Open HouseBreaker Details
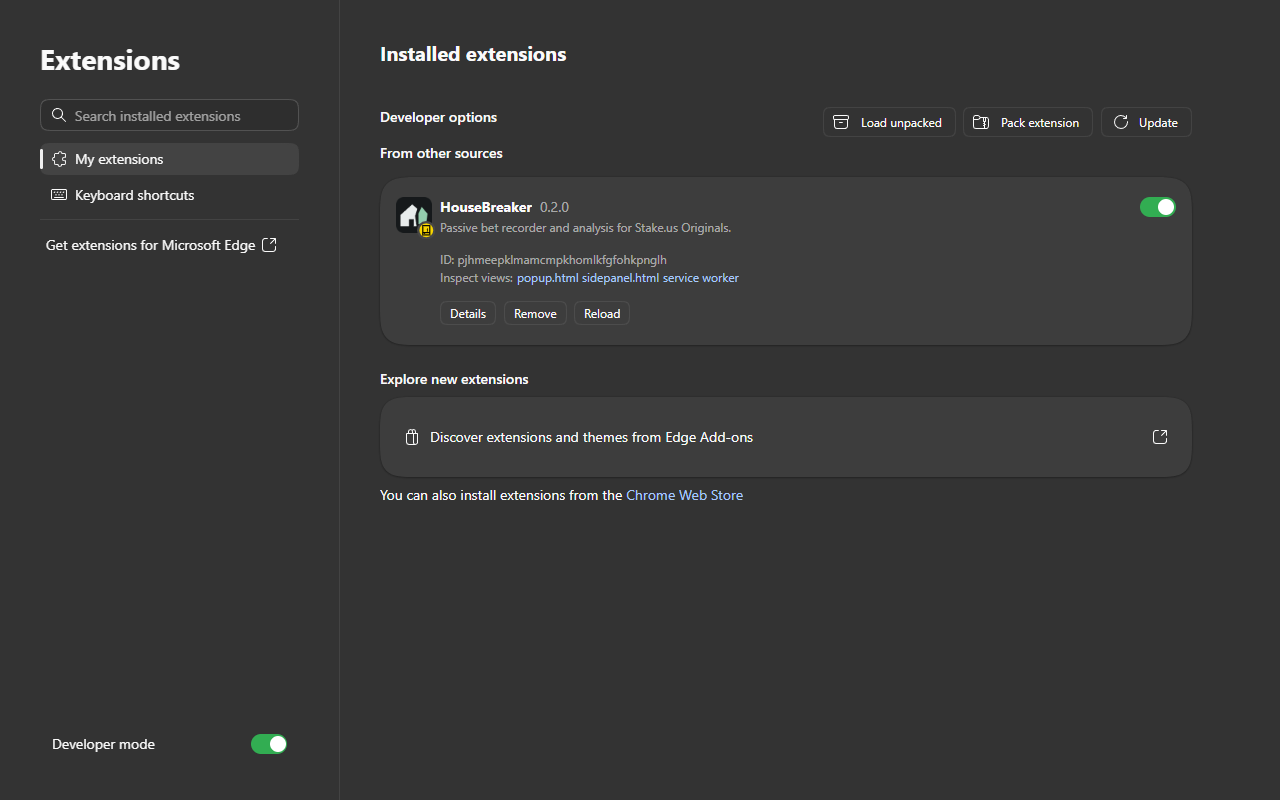The image size is (1280, 800). [468, 313]
